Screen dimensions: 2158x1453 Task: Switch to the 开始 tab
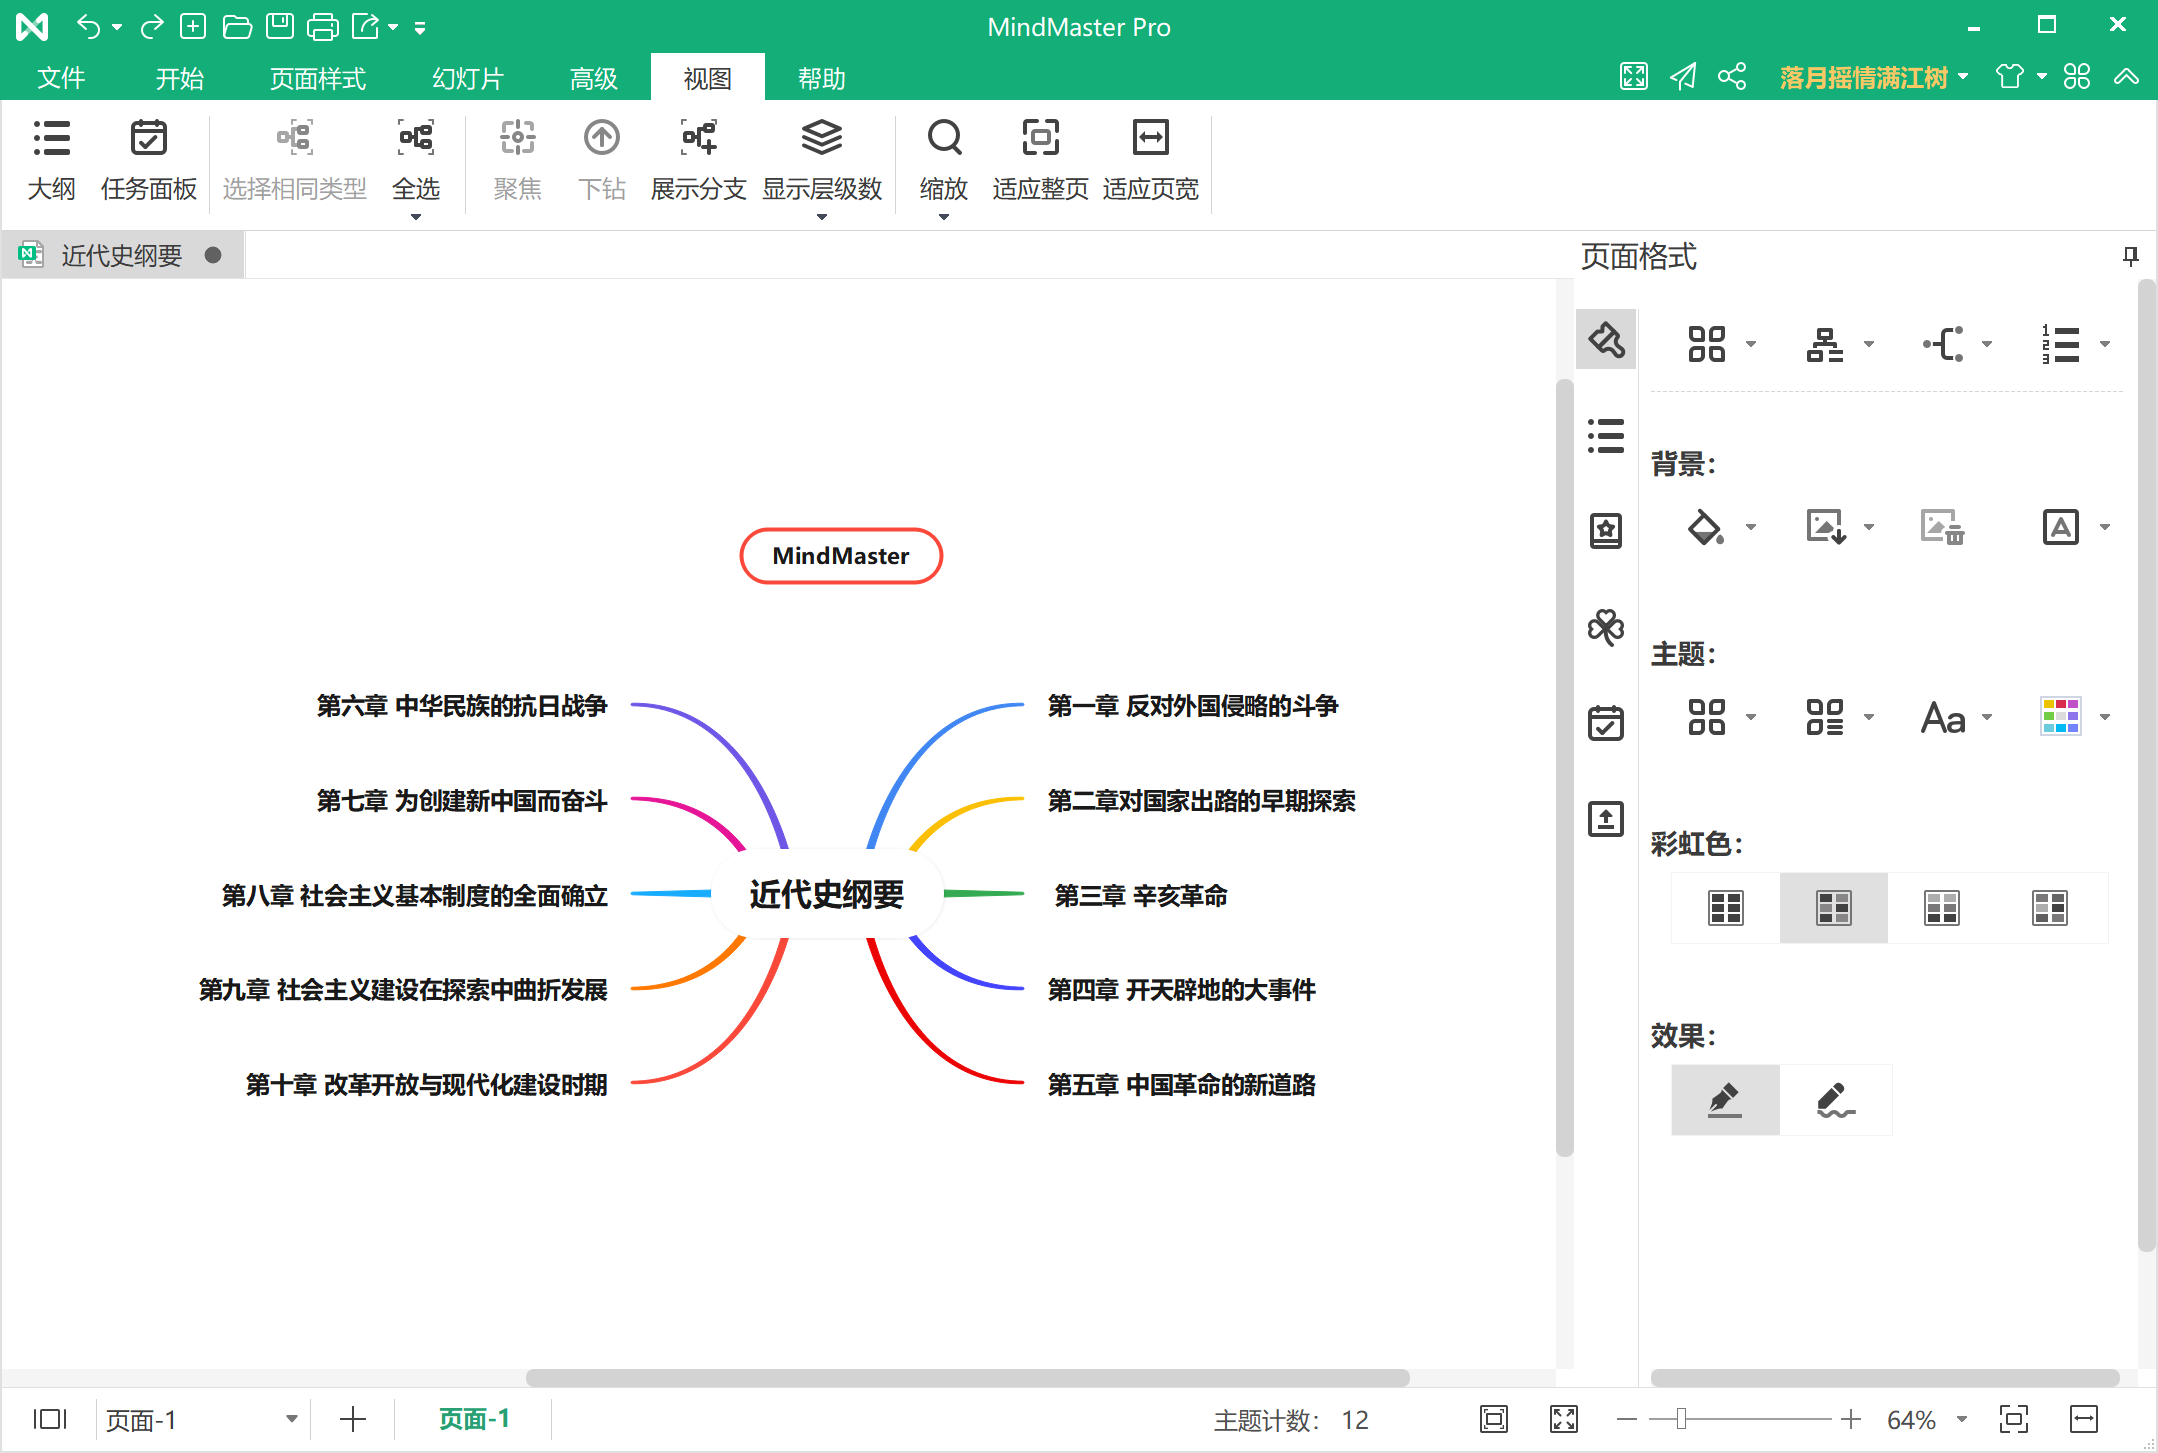(x=180, y=78)
